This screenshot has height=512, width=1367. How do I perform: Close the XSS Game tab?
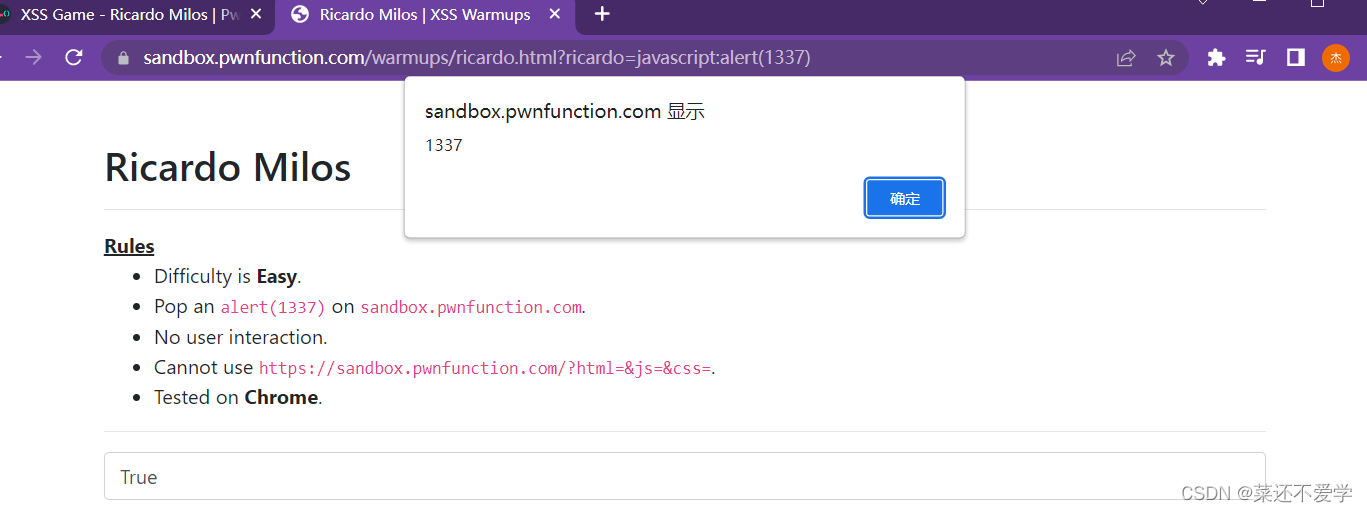[257, 15]
